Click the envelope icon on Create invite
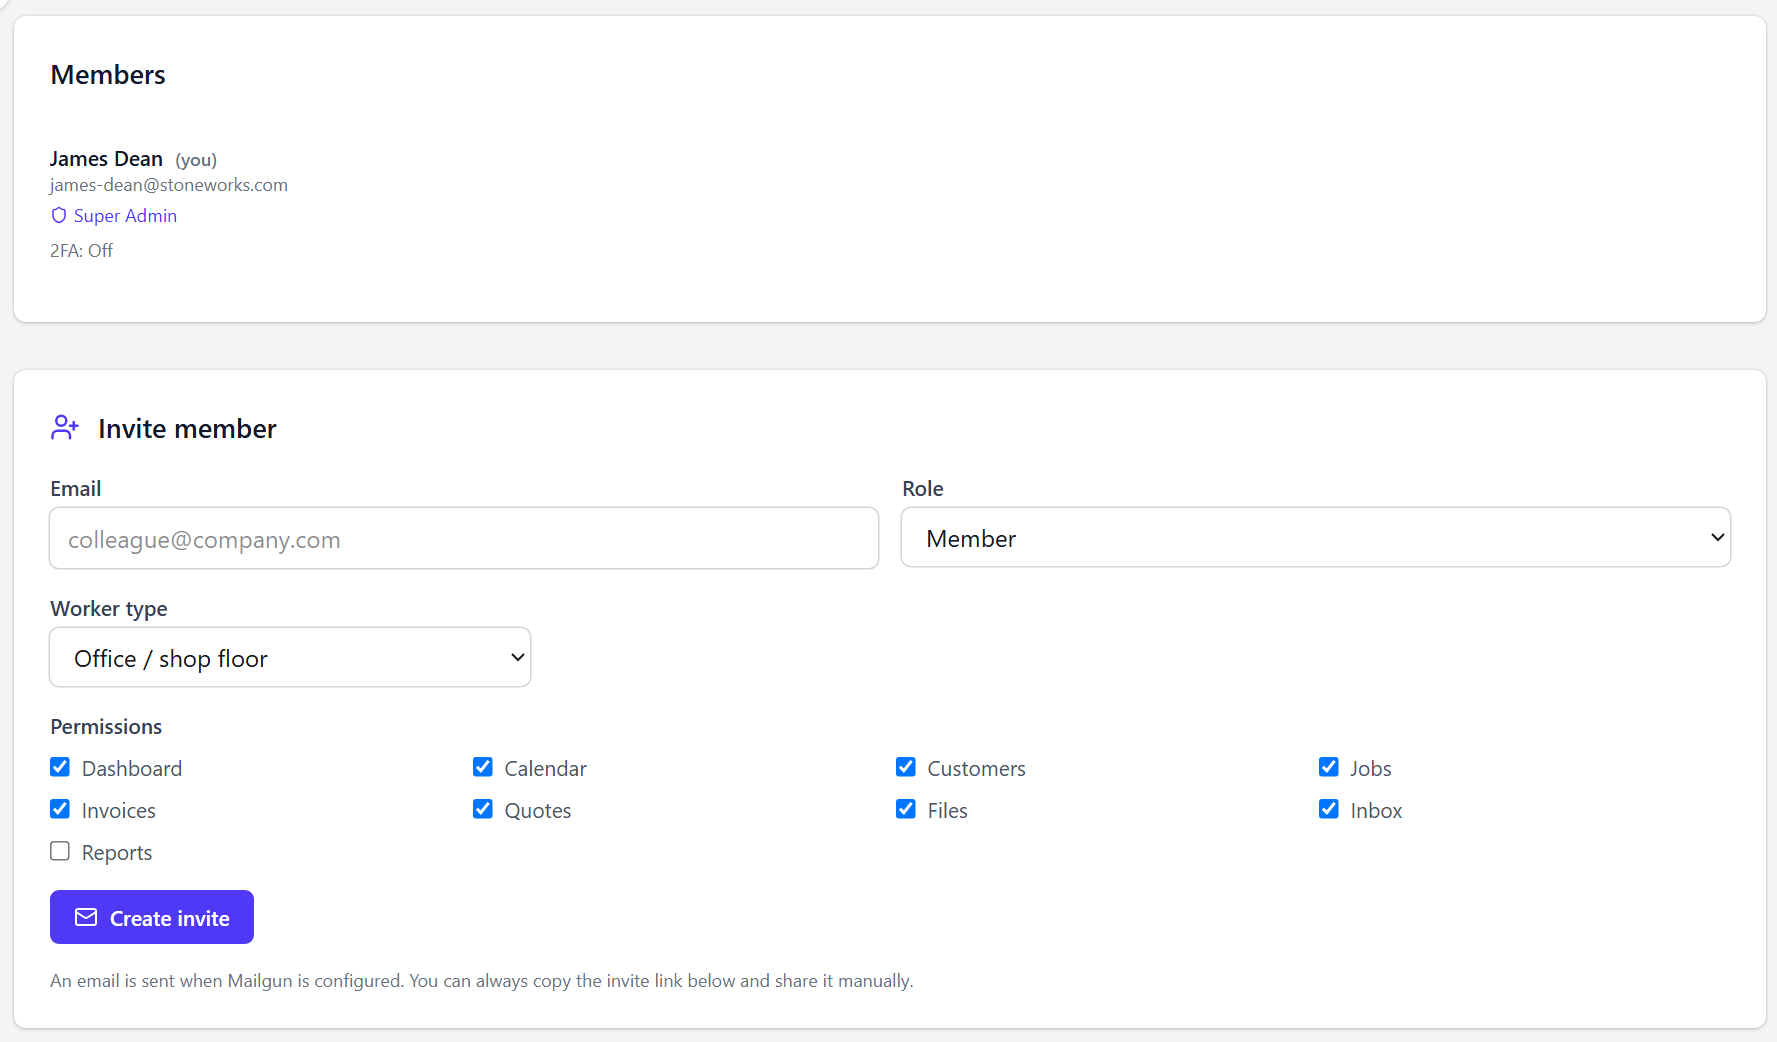The width and height of the screenshot is (1777, 1042). click(86, 917)
